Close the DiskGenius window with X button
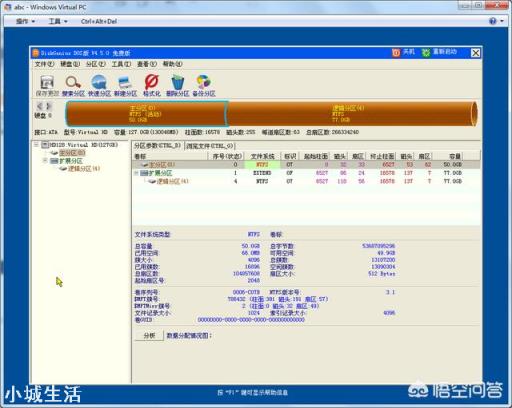The image size is (512, 408). (476, 53)
